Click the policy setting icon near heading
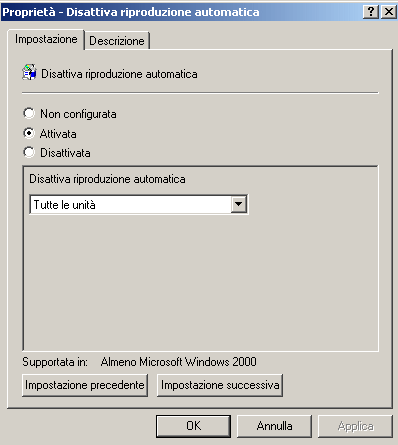This screenshot has height=445, width=398. pyautogui.click(x=29, y=72)
